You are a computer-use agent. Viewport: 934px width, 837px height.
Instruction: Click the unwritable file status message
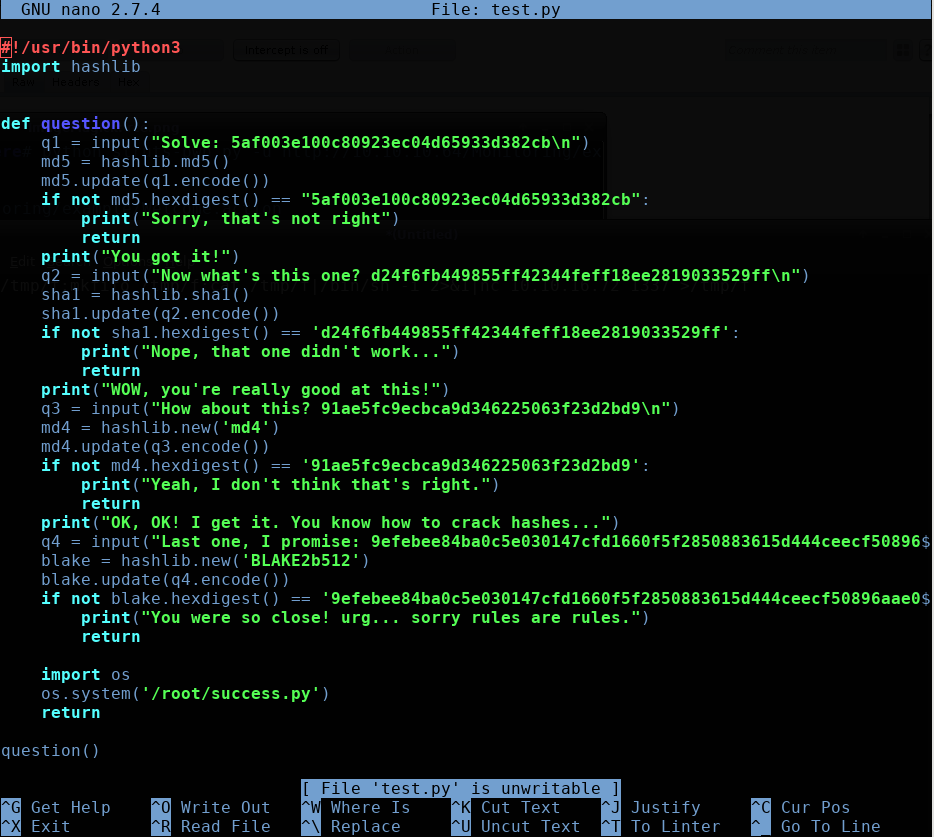point(460,789)
